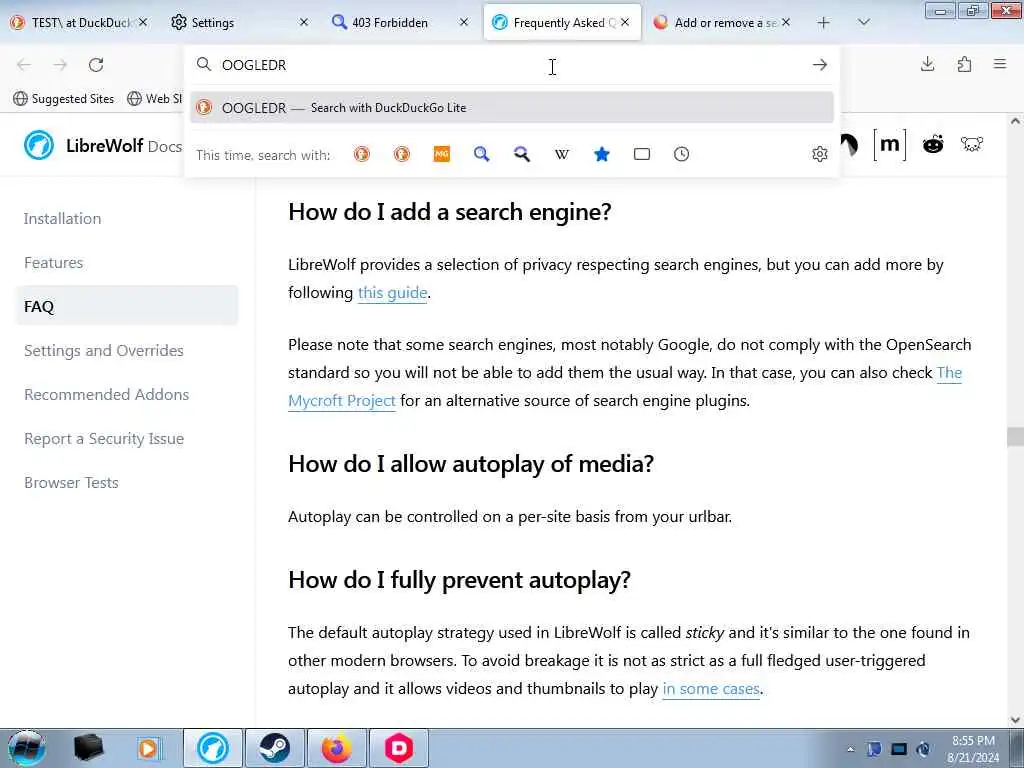Open Recommended Addons page

pos(106,394)
